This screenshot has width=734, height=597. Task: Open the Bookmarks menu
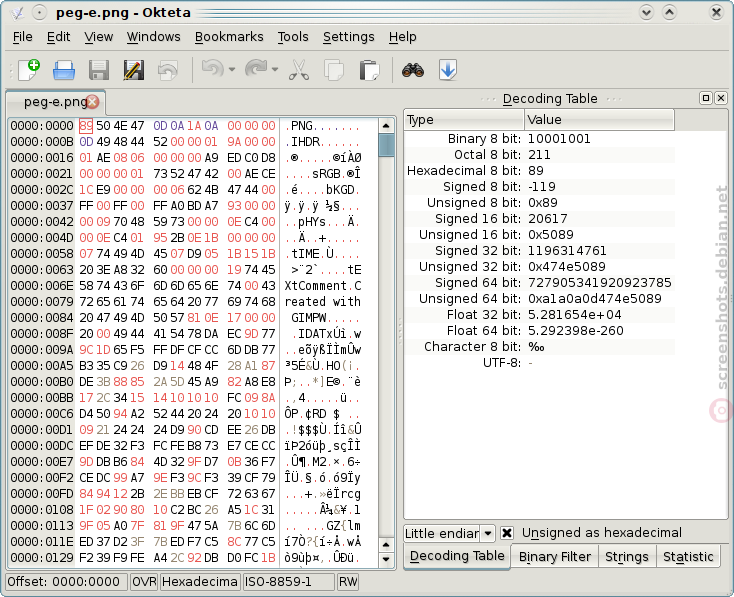pos(229,37)
